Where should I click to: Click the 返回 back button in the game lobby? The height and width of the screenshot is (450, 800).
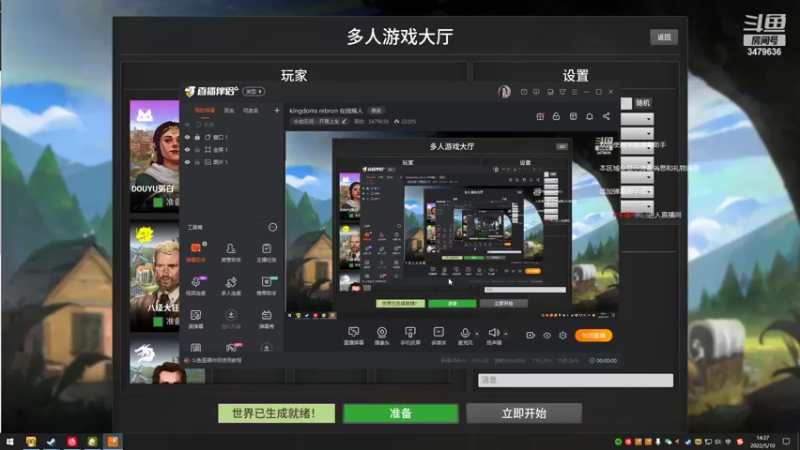[664, 37]
